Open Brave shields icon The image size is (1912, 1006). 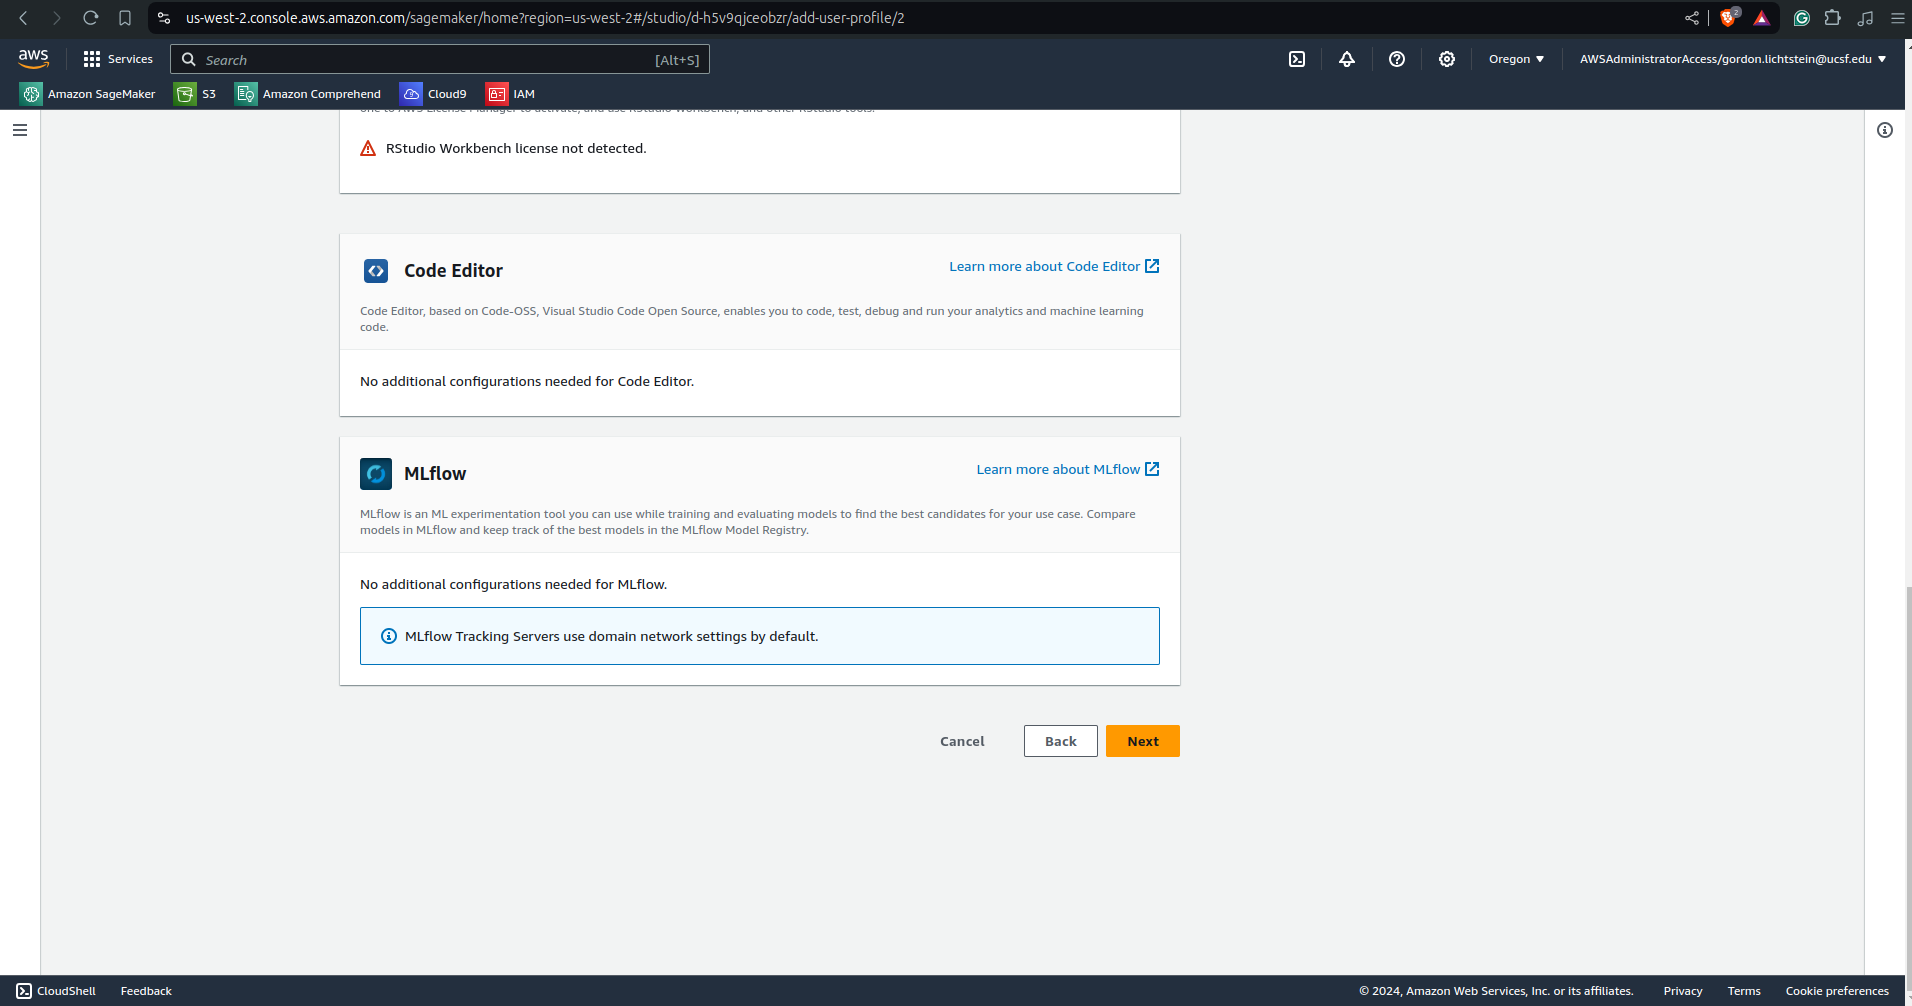1729,18
